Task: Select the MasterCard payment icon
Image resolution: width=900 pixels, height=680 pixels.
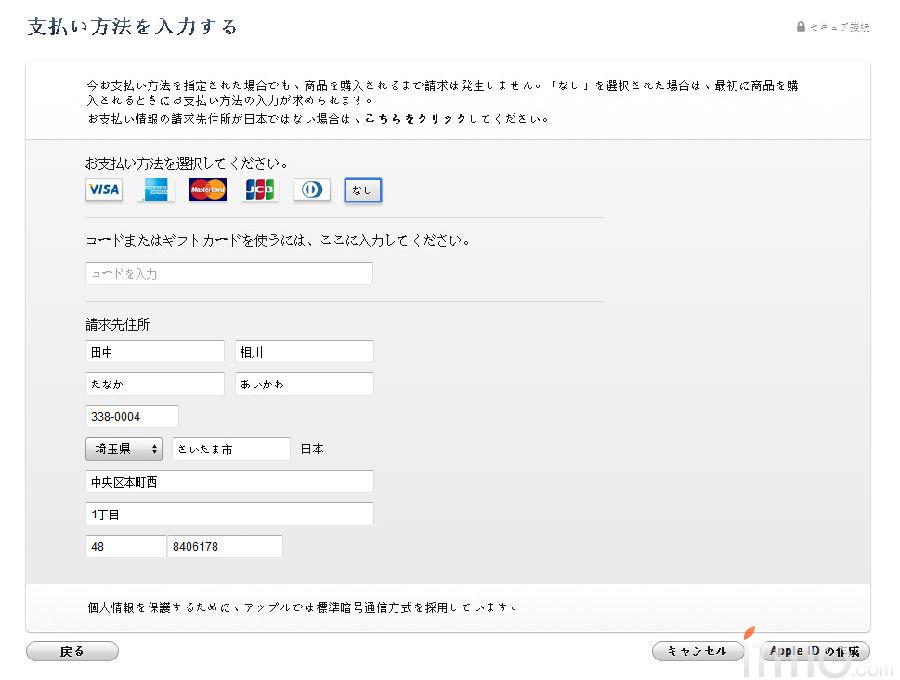Action: (208, 190)
